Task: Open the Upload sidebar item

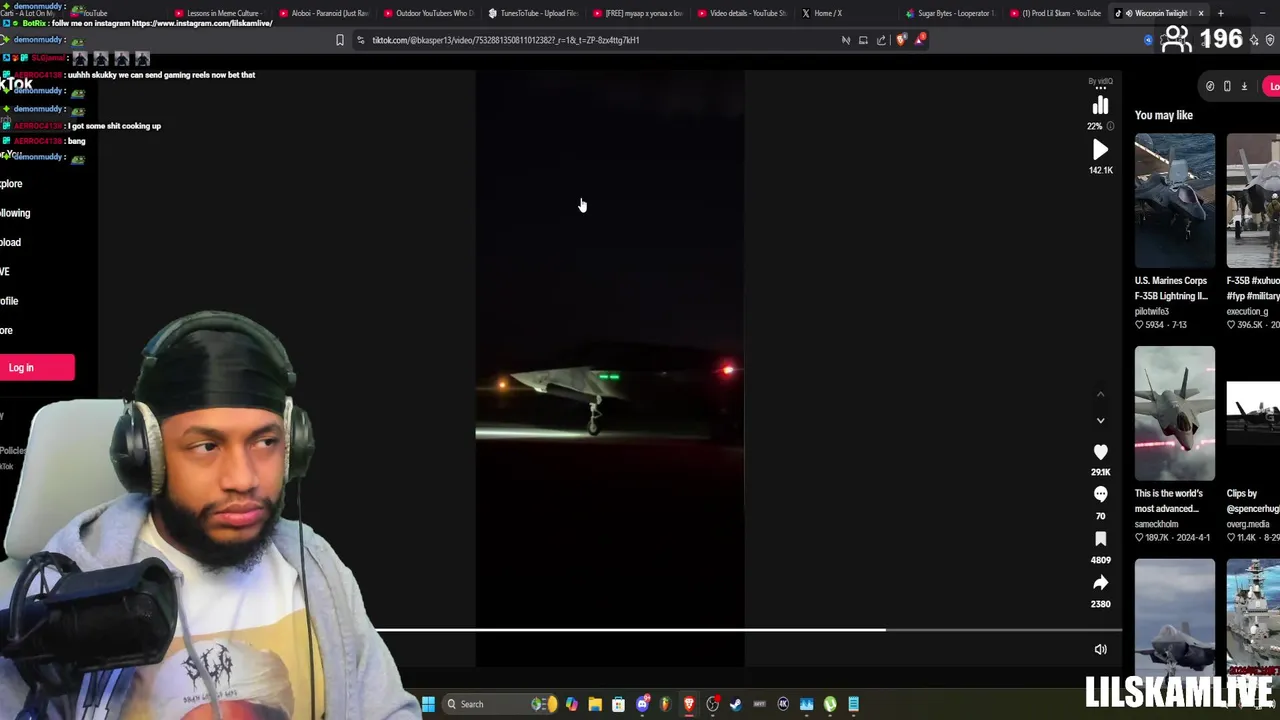Action: (x=10, y=242)
